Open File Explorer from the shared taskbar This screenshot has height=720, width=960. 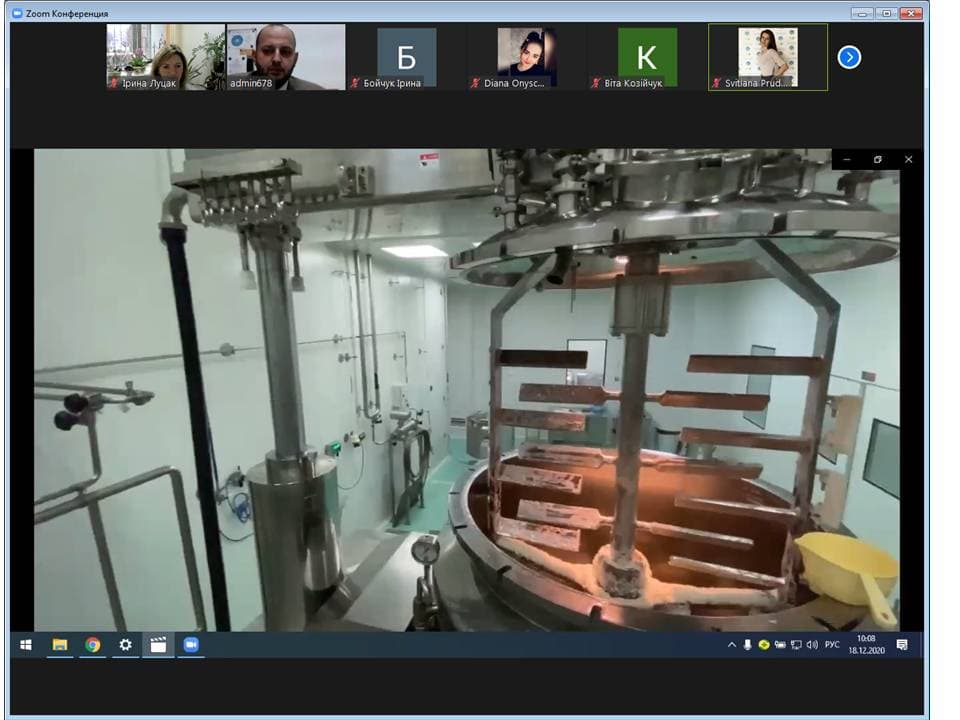click(x=59, y=645)
